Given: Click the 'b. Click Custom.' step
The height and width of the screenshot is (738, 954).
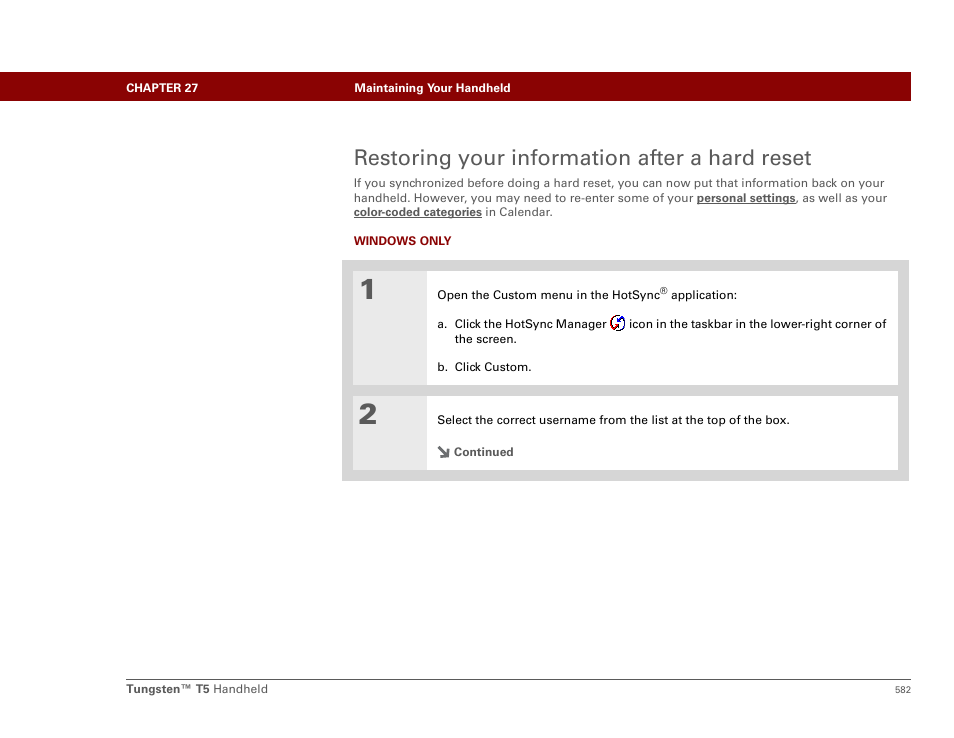Looking at the screenshot, I should [x=484, y=367].
